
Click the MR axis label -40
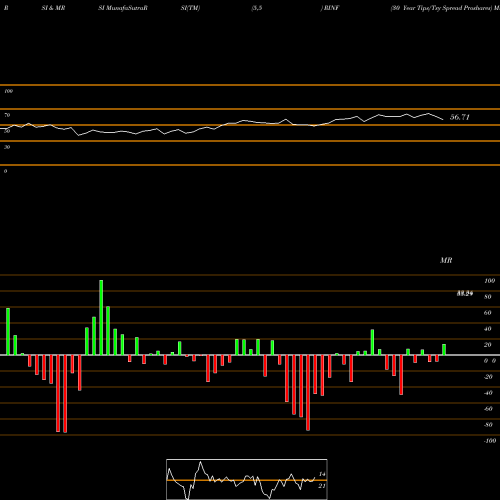488,393
